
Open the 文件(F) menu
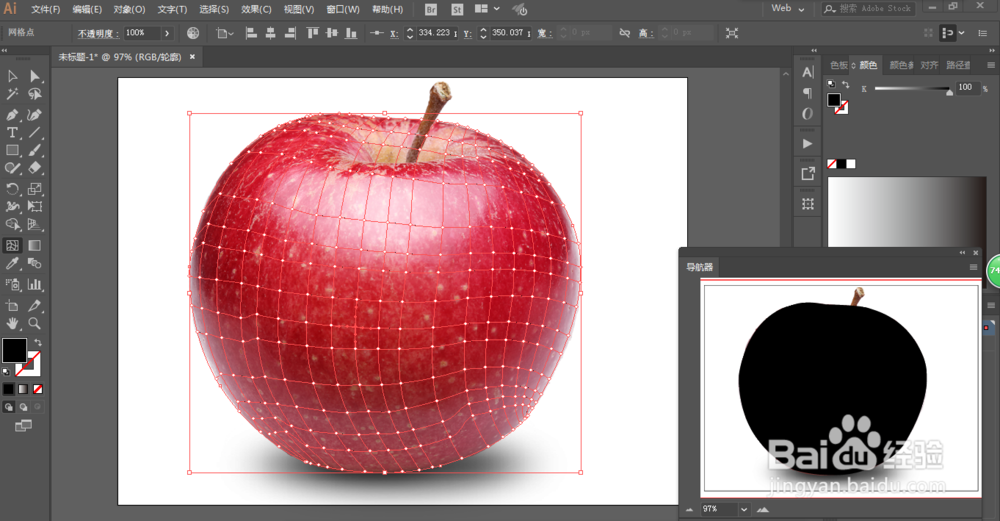[45, 10]
